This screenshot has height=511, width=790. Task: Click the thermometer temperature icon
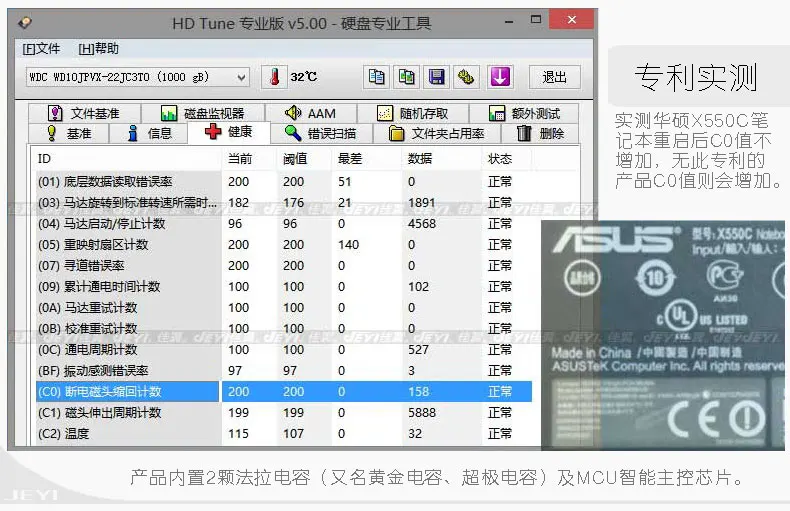pyautogui.click(x=275, y=77)
